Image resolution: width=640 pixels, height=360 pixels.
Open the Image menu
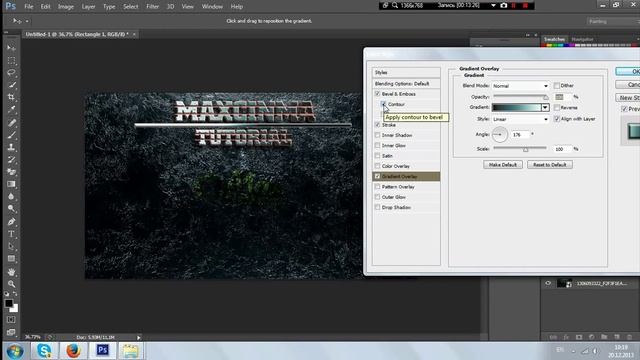pos(66,7)
